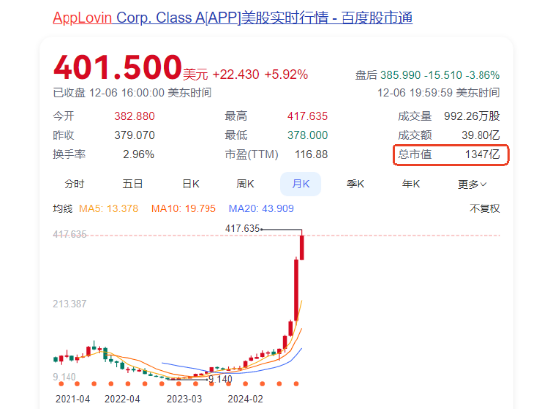
Task: Switch to the 五日 chart tab
Action: [133, 184]
